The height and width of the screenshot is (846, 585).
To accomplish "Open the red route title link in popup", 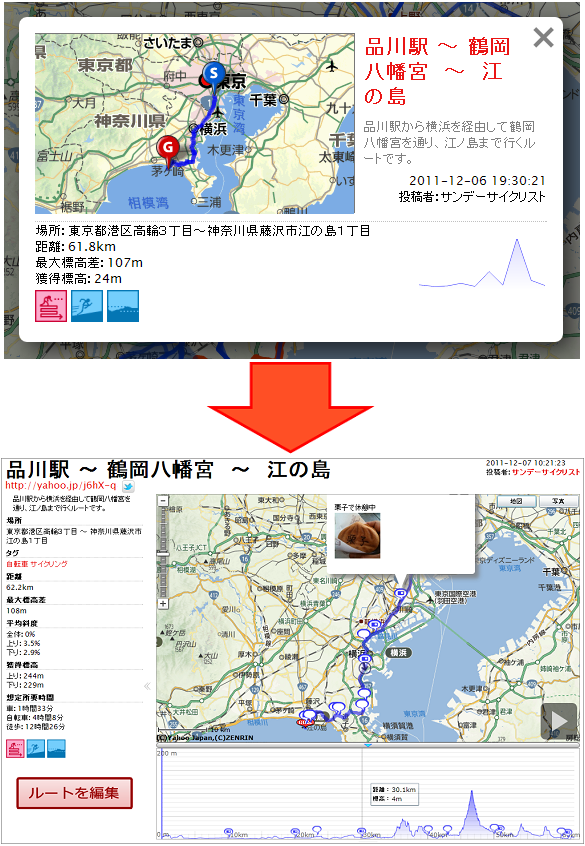I will point(437,72).
